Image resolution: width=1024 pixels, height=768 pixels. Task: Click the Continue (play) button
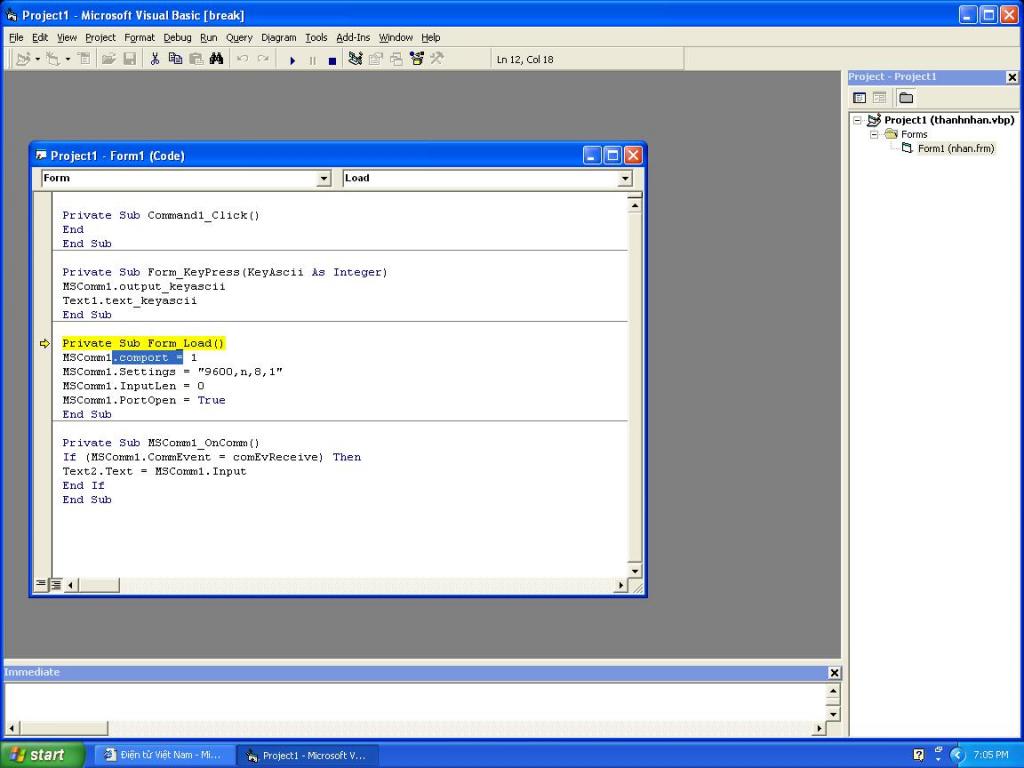click(292, 60)
